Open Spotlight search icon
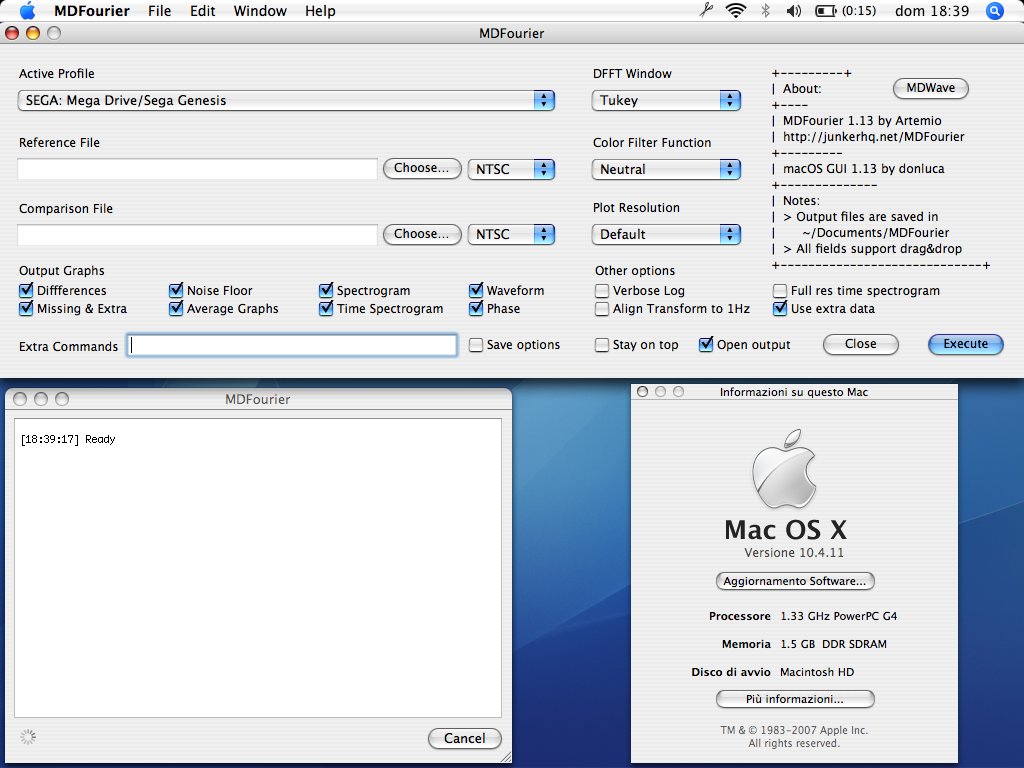 click(995, 10)
